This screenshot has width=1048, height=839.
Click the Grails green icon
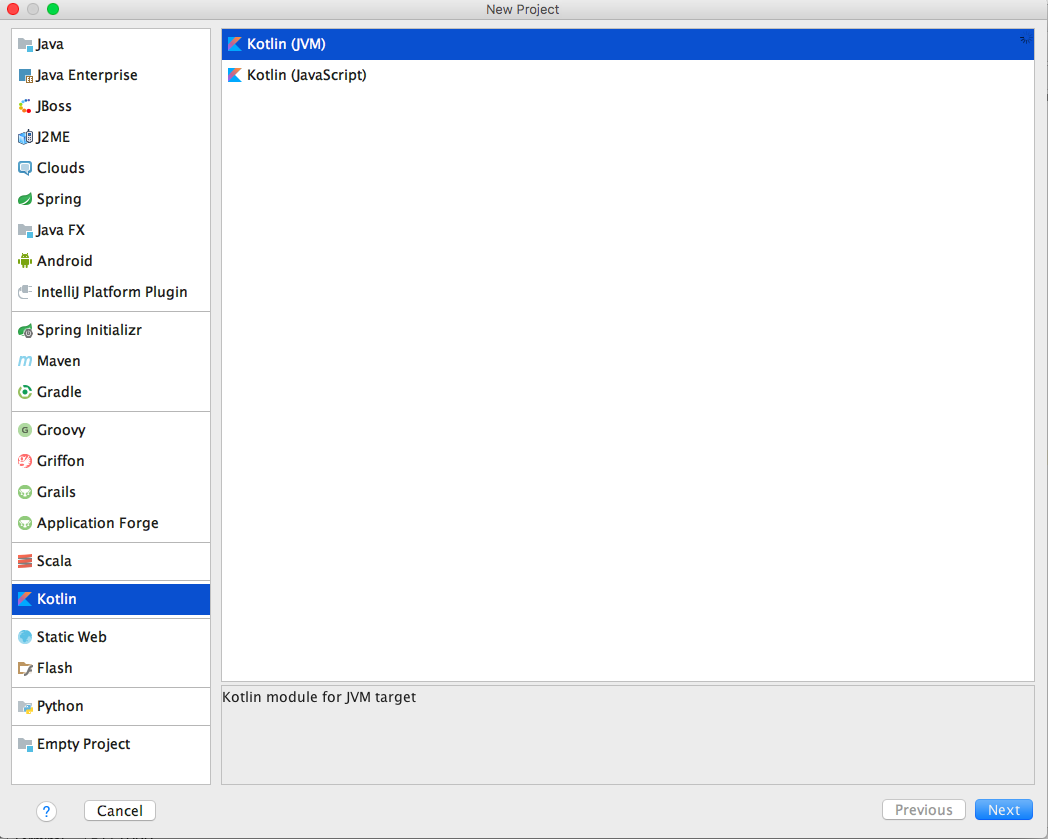click(25, 492)
